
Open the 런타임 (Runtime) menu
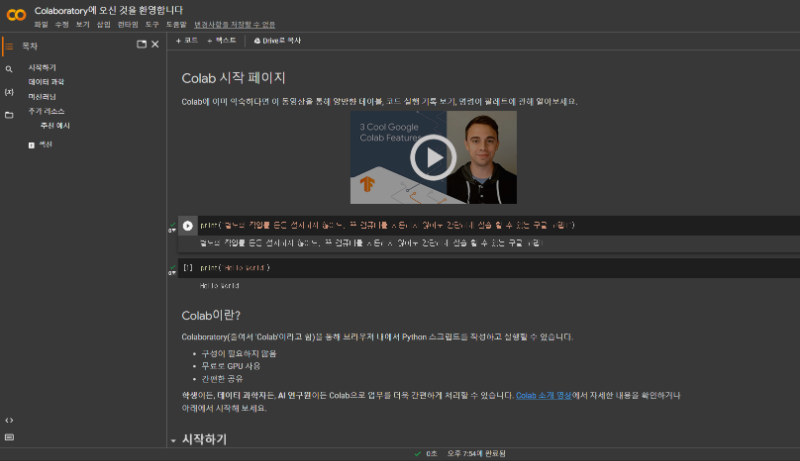128,24
